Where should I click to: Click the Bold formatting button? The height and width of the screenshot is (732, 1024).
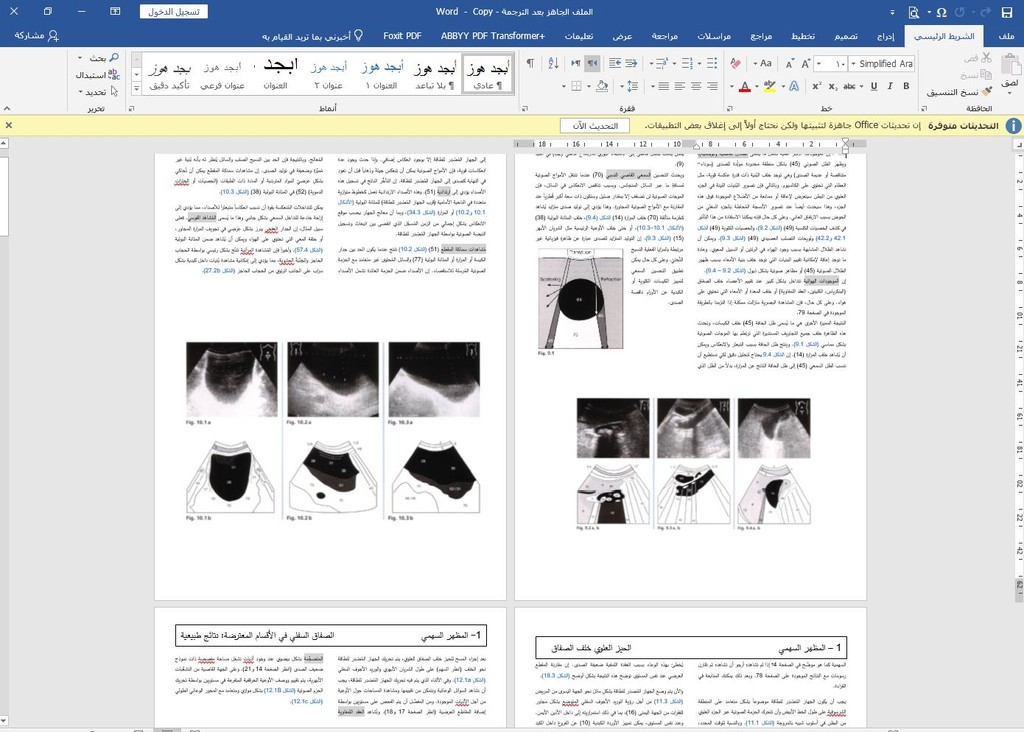906,86
